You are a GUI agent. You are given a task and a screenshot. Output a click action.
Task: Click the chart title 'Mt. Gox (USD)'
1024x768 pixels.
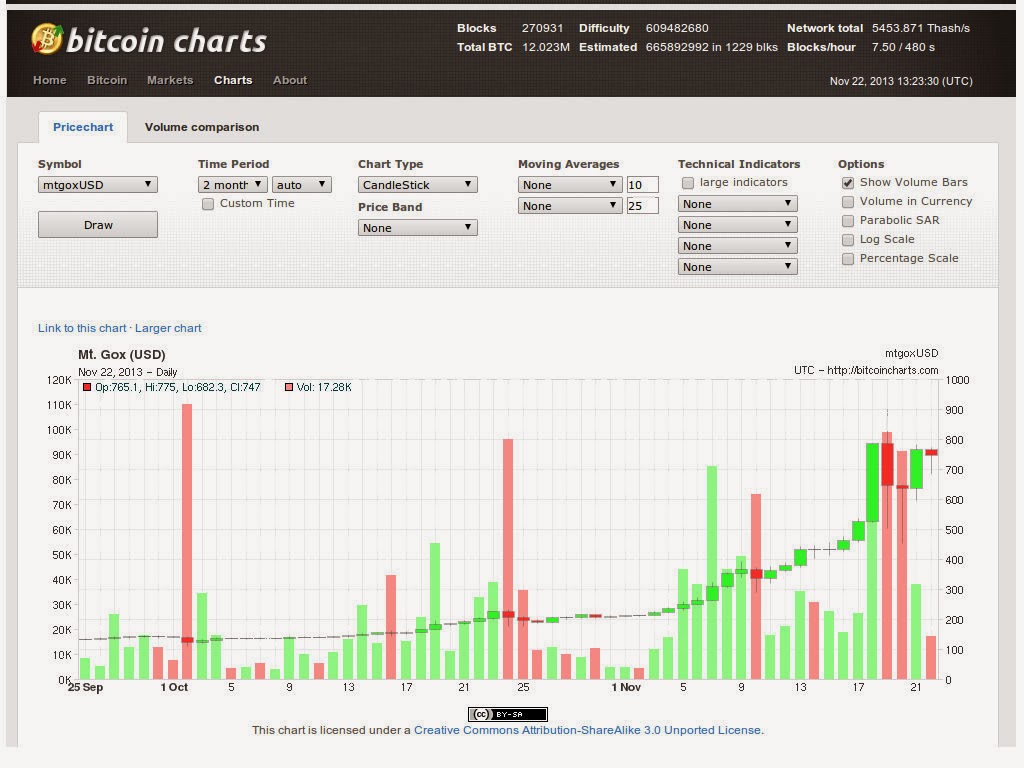pos(121,355)
